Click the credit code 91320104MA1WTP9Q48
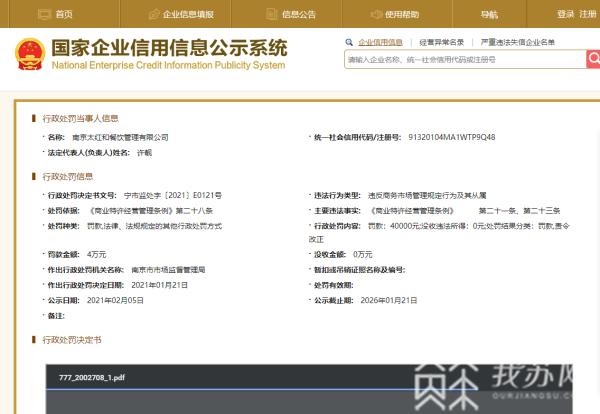This screenshot has width=600, height=414. click(x=452, y=137)
